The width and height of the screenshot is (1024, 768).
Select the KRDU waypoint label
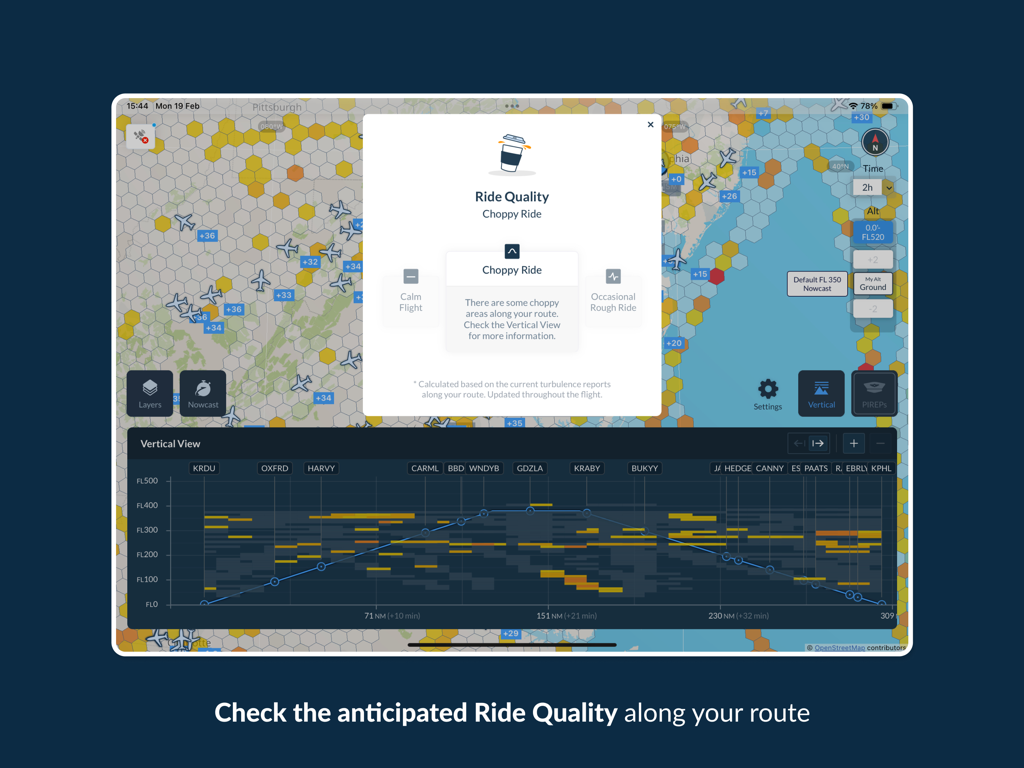coord(204,468)
